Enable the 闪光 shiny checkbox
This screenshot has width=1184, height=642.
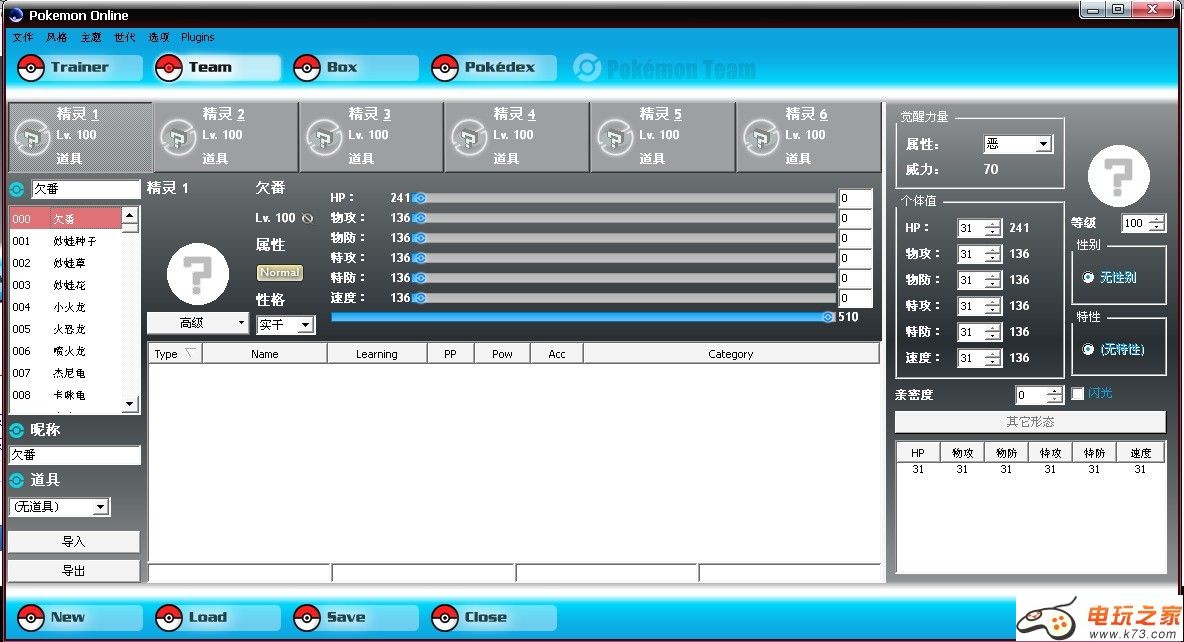point(1077,394)
